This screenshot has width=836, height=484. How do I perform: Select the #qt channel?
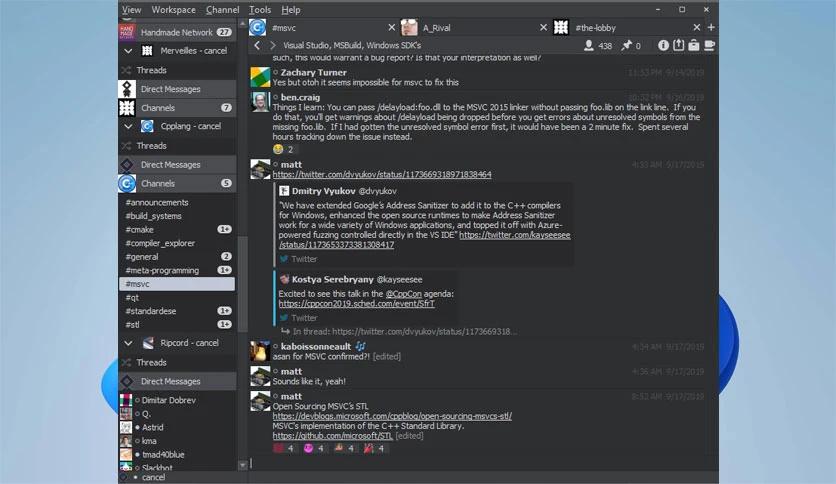pos(177,297)
